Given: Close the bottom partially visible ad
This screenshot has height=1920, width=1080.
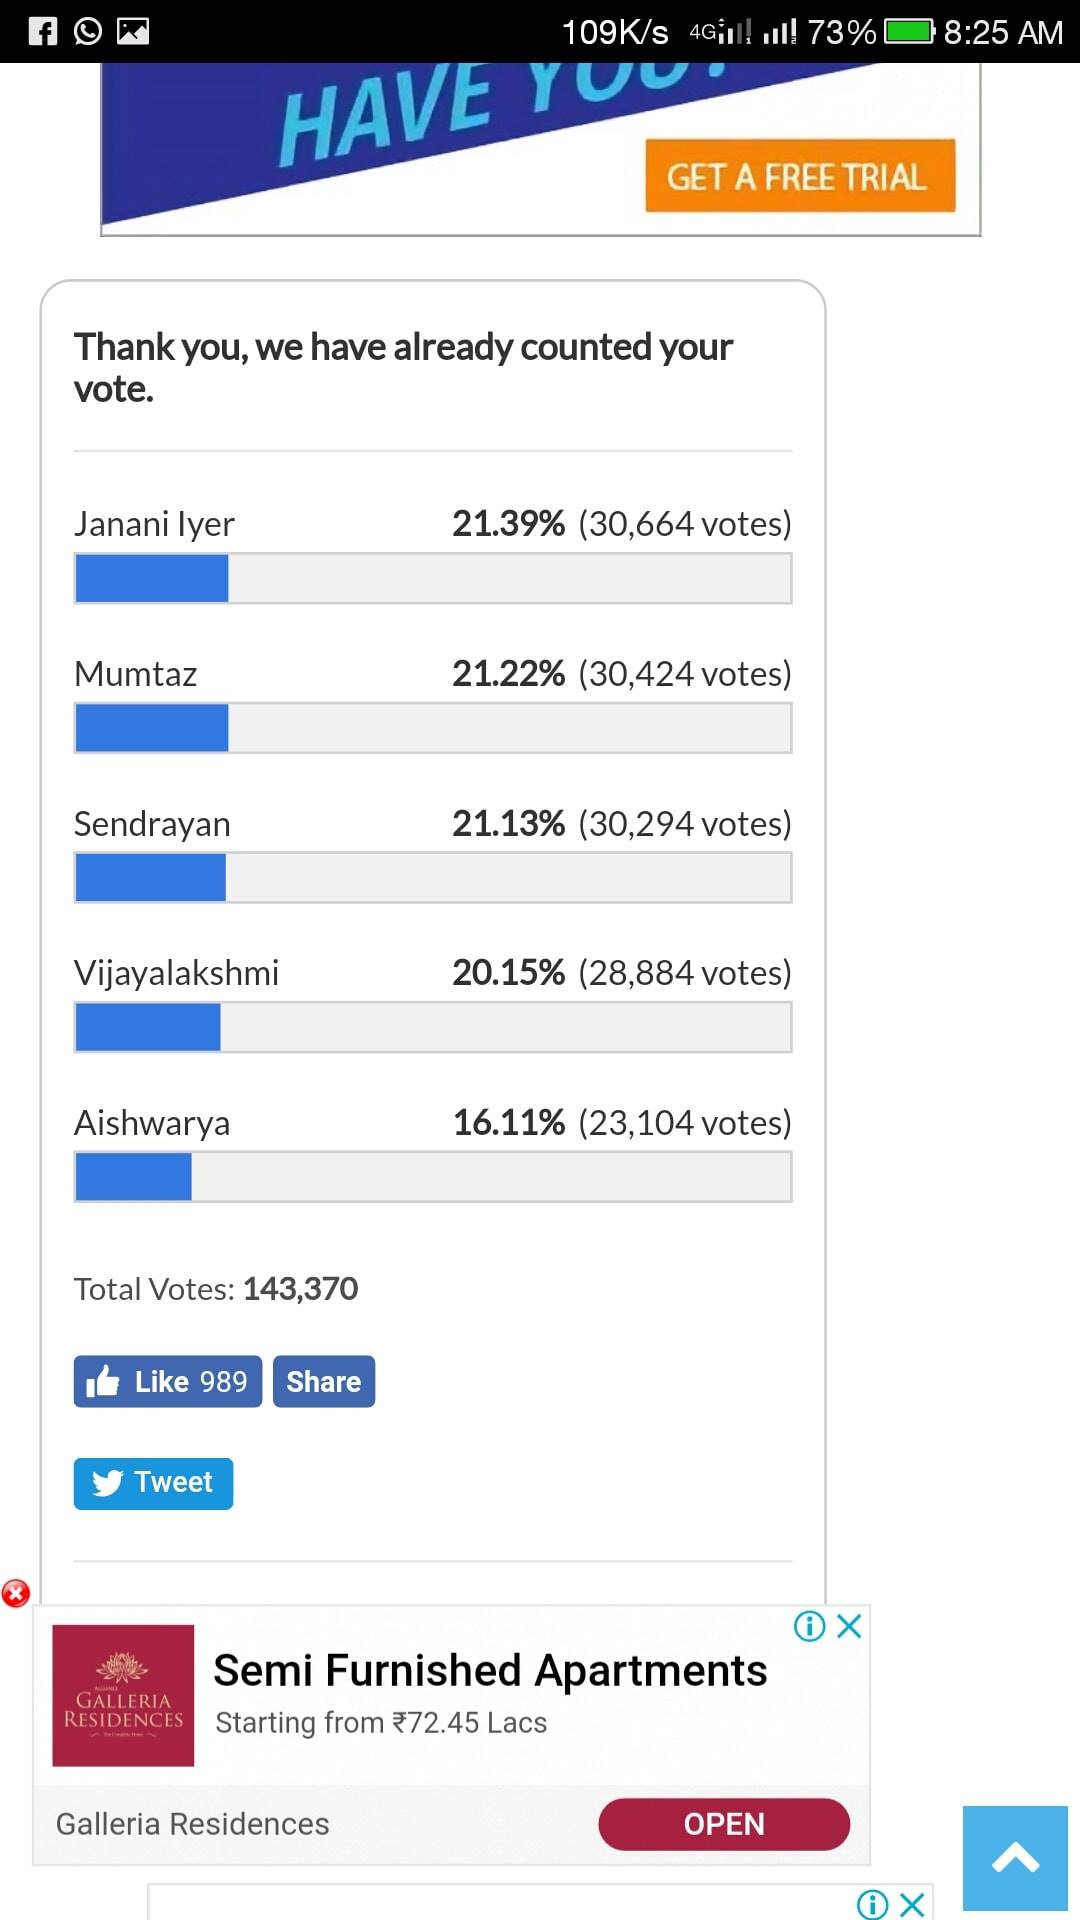Looking at the screenshot, I should point(912,1904).
